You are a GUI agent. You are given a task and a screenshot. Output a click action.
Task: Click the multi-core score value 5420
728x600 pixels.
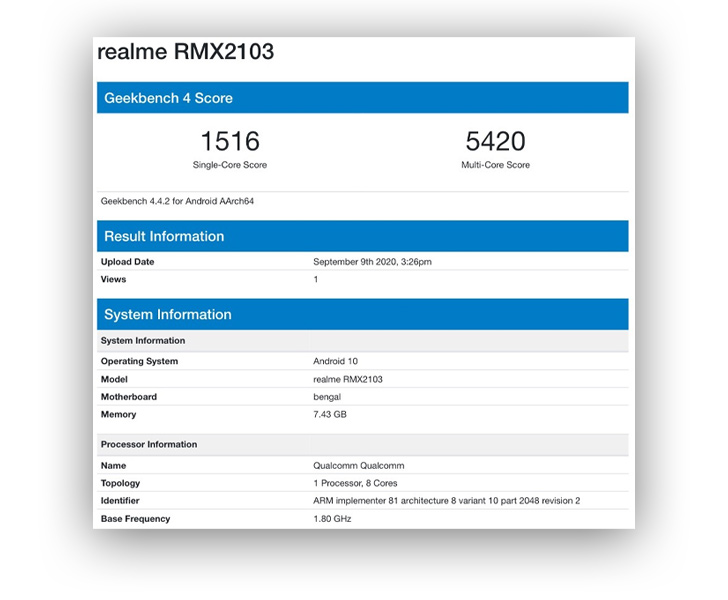pyautogui.click(x=495, y=141)
